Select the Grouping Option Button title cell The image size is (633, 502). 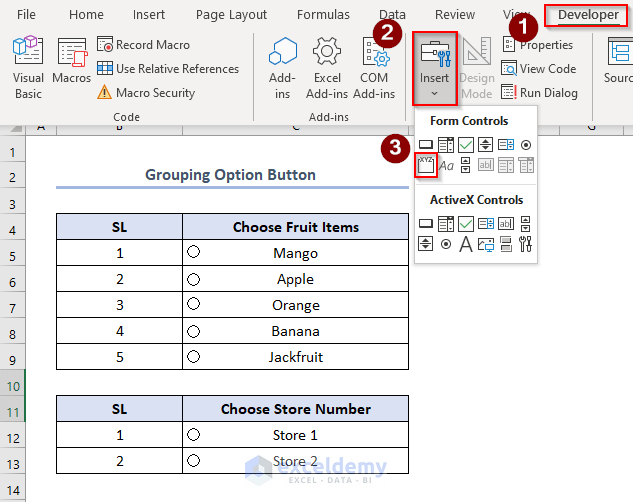(230, 175)
